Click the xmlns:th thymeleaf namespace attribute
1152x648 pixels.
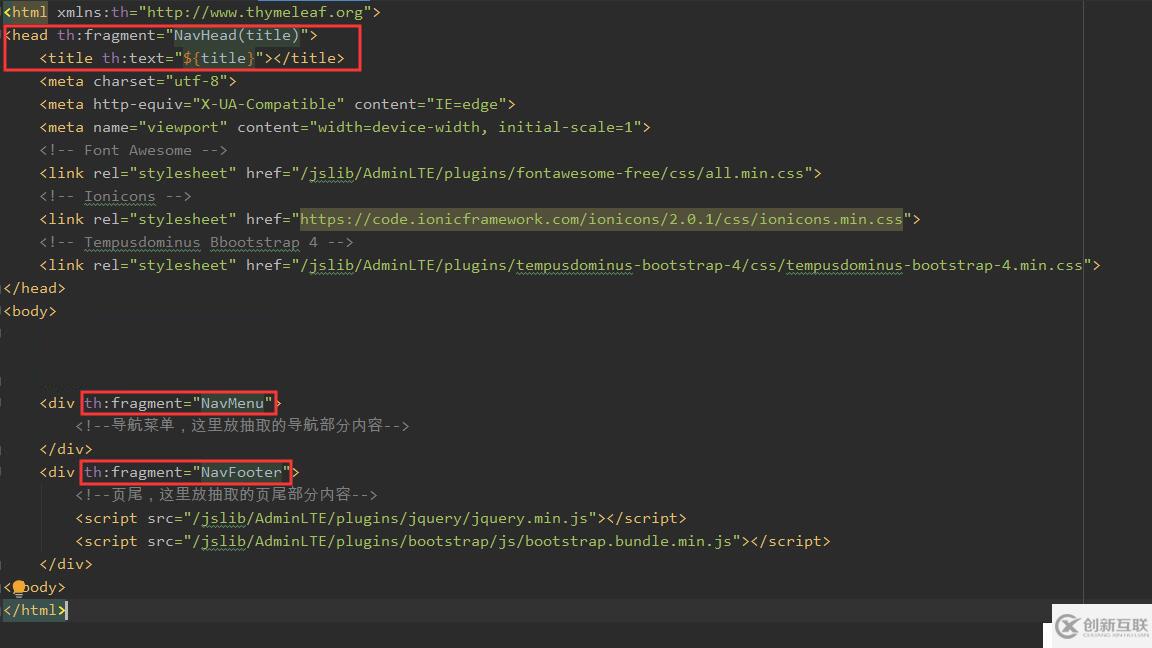click(x=214, y=12)
